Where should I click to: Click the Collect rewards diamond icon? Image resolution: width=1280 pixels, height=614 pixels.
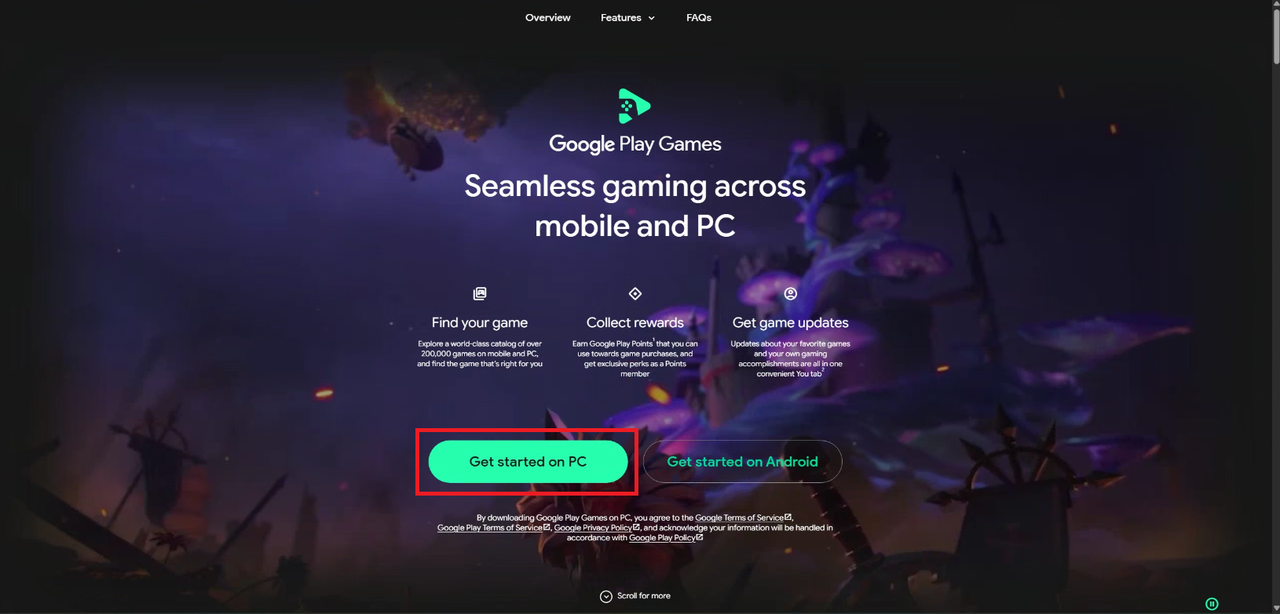(635, 294)
